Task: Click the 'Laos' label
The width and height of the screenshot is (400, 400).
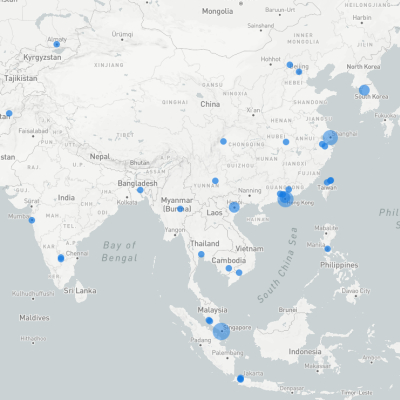Action: (214, 213)
